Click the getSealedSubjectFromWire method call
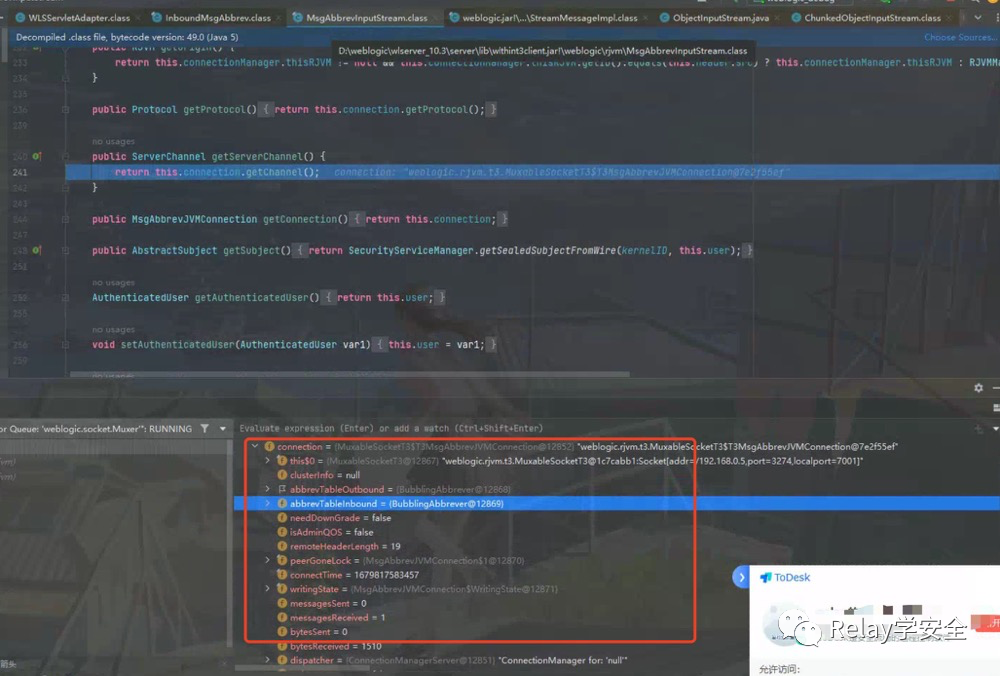This screenshot has height=676, width=1000. (x=548, y=251)
